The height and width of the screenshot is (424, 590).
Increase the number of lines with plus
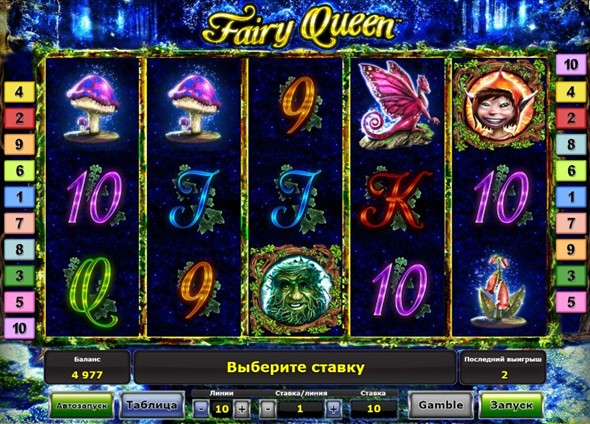point(242,408)
